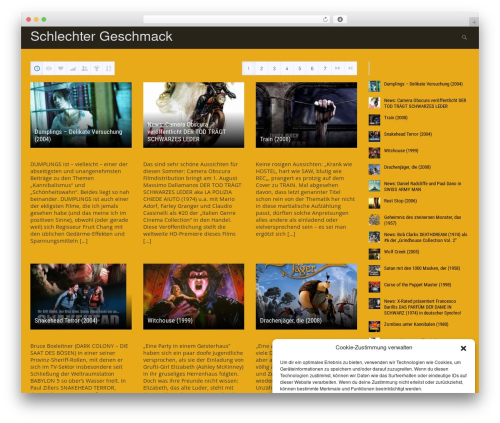Open Drachenjäger, die (2008) post image
Screen dimensions: 500x423
pos(306,297)
